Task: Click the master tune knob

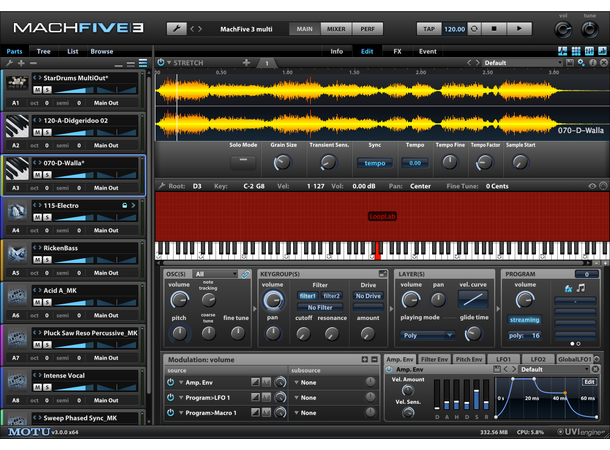Action: (x=589, y=30)
